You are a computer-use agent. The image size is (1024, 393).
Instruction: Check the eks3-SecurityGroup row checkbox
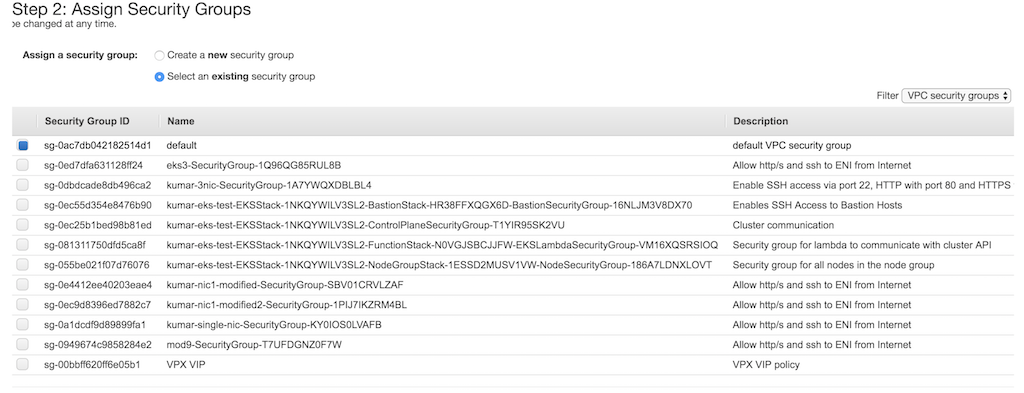point(23,165)
